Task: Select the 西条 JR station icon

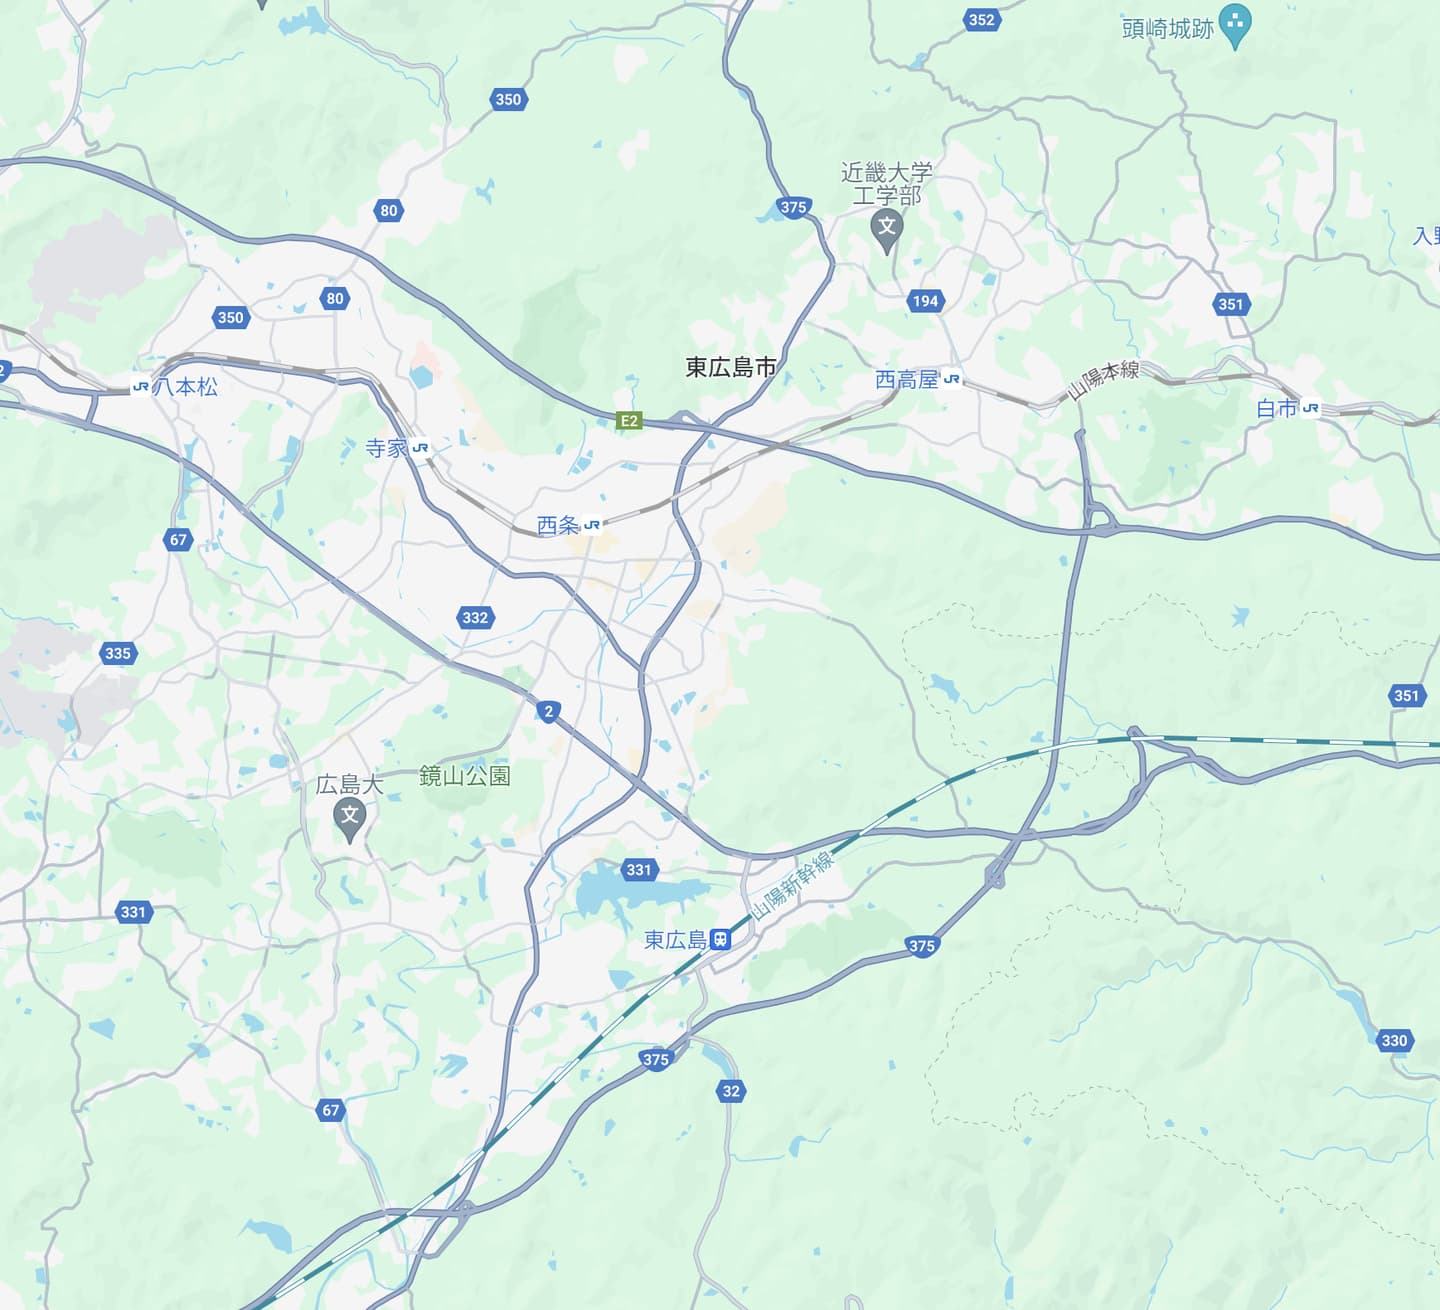Action: tap(592, 524)
